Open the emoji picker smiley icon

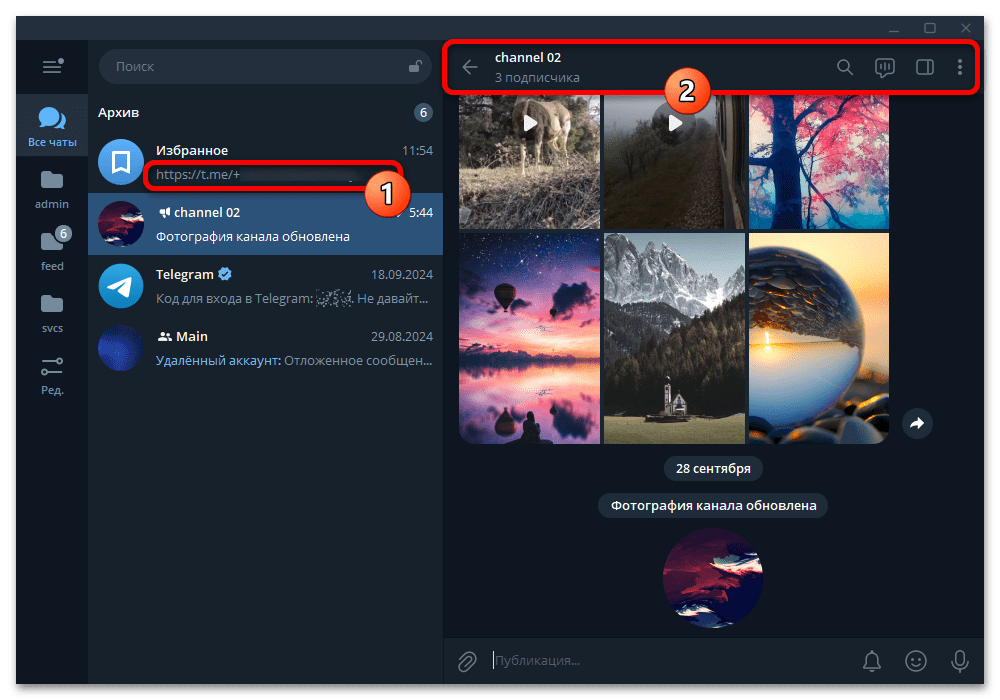pos(916,661)
